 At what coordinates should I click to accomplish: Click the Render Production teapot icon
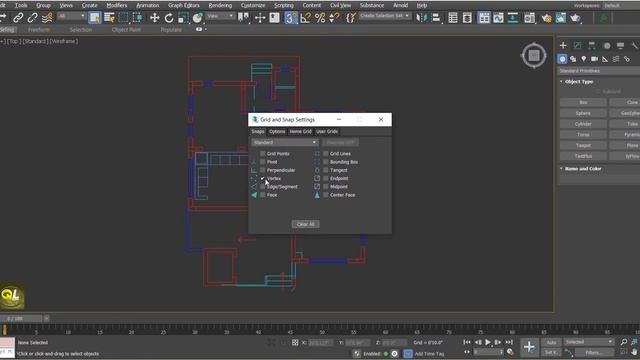click(576, 18)
